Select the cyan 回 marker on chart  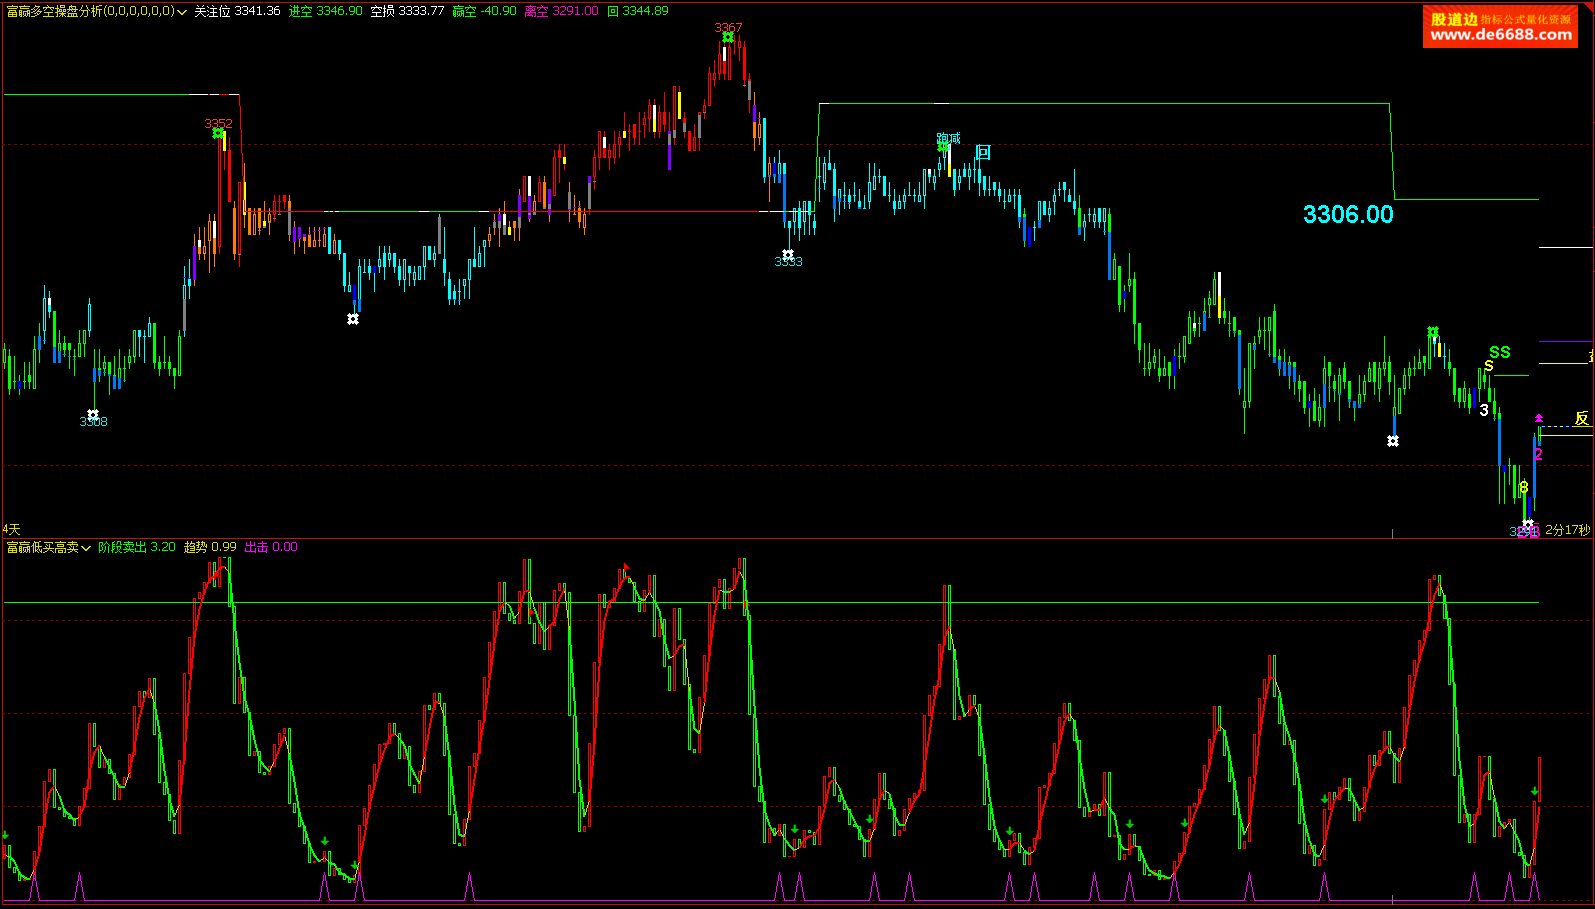pos(983,153)
